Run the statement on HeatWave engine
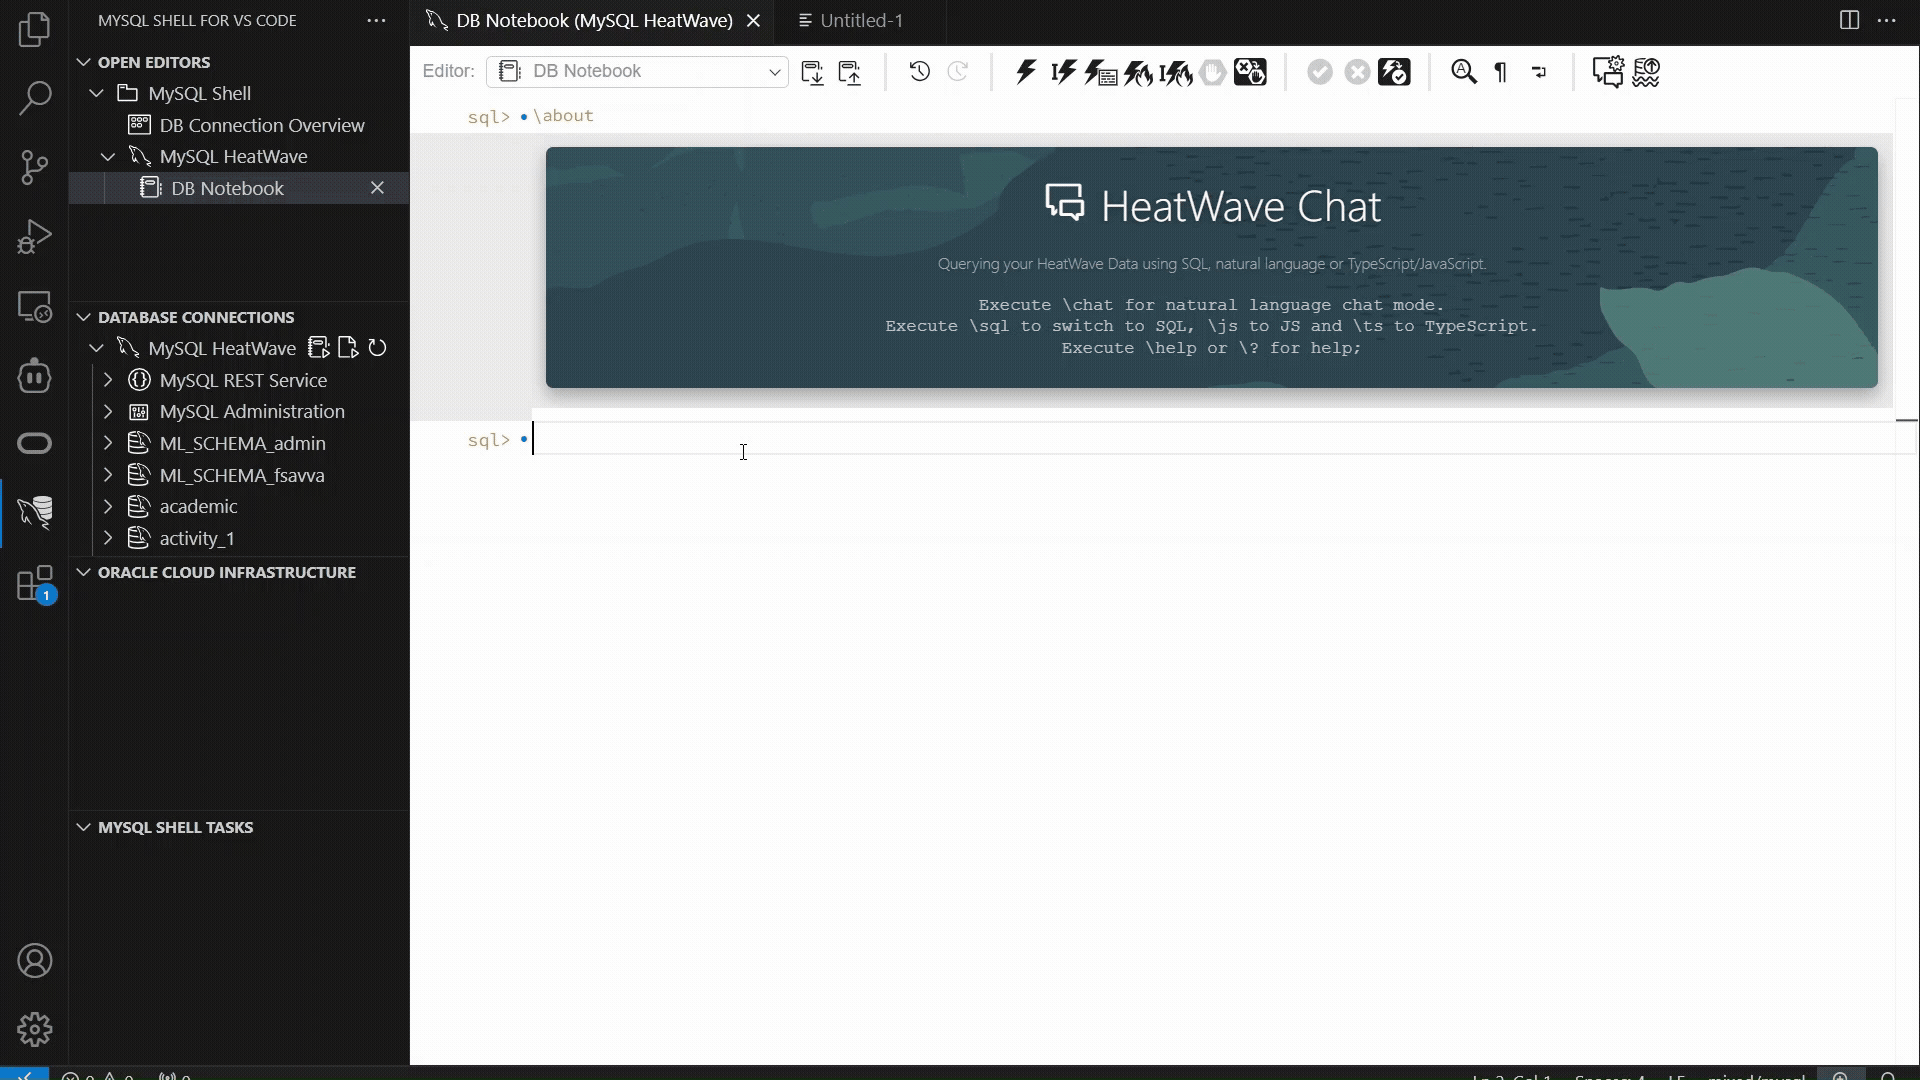 pos(1139,72)
